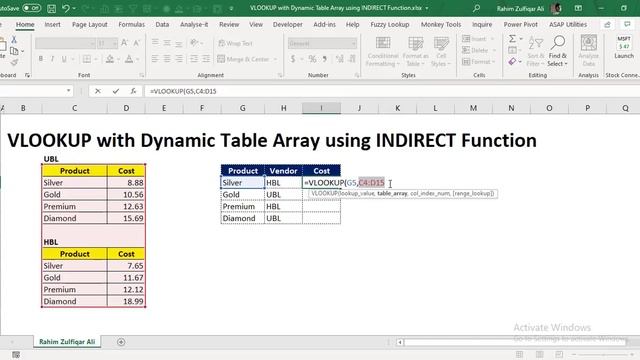Click the Copy icon in Clipboard group
The image size is (640, 360).
point(14,51)
